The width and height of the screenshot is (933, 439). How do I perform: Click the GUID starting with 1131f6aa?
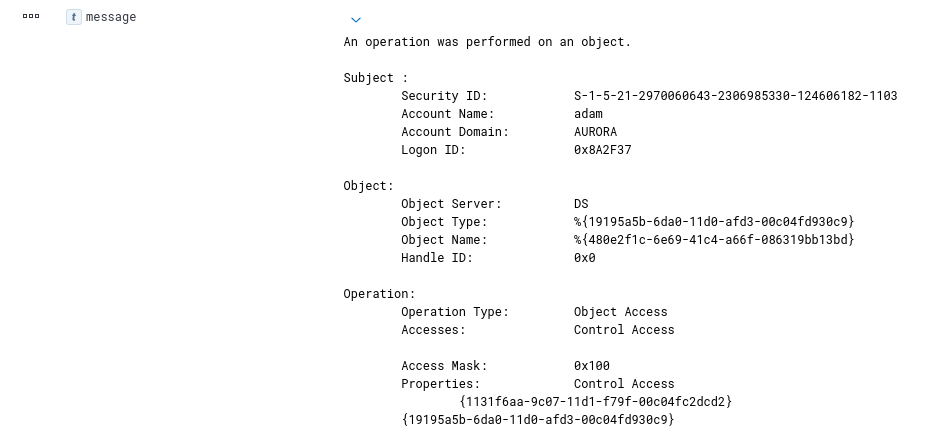click(596, 402)
